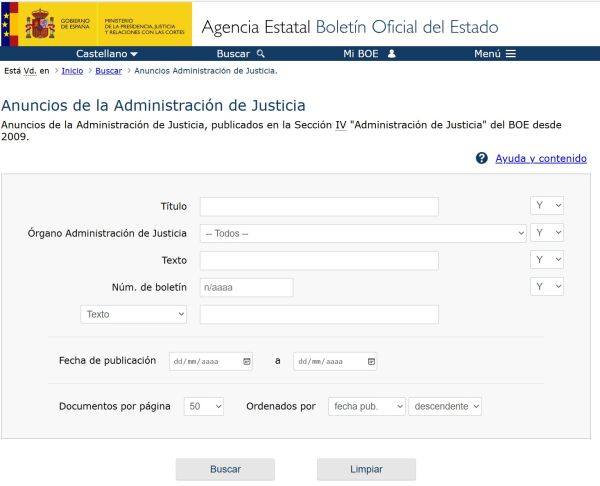Click the Fecha de publicación label
The height and width of the screenshot is (486, 600).
tap(108, 360)
